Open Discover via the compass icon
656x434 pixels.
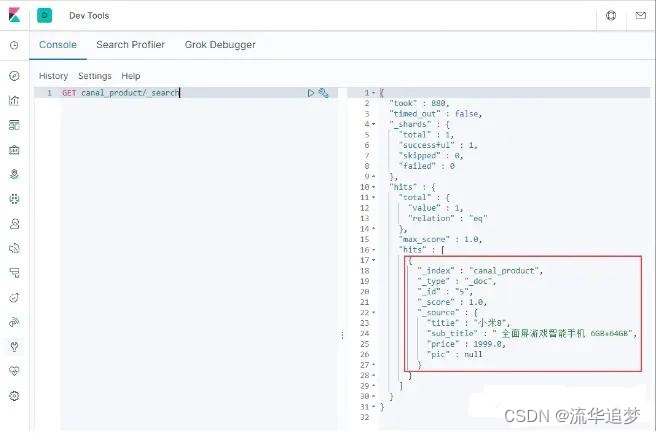14,76
